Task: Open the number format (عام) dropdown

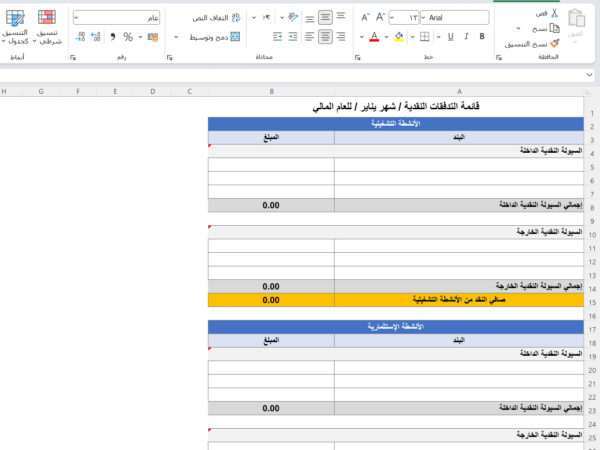Action: 76,18
